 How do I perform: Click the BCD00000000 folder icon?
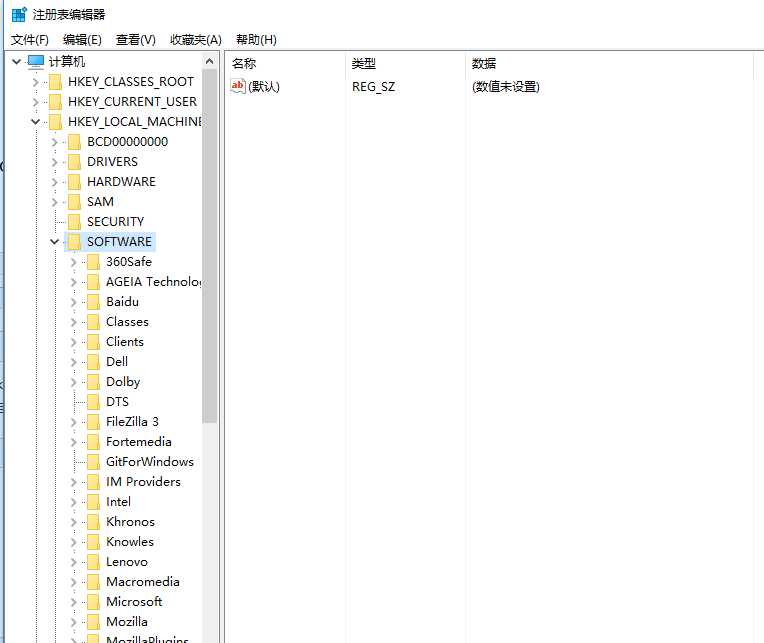75,142
